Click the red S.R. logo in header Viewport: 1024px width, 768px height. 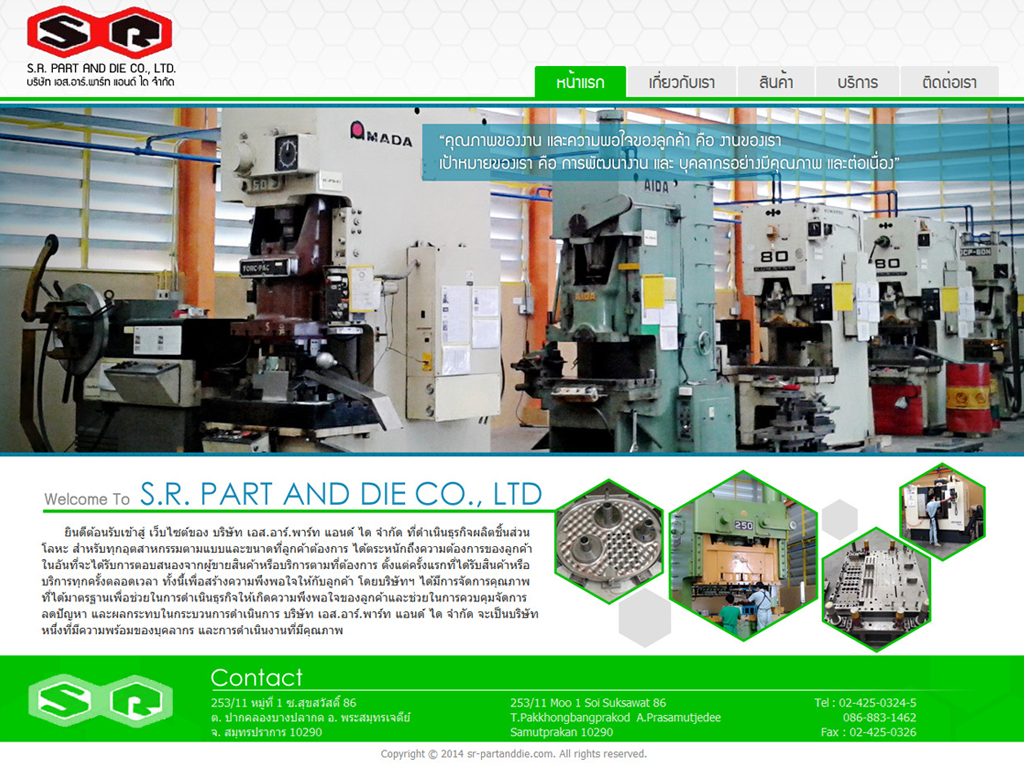pyautogui.click(x=99, y=33)
